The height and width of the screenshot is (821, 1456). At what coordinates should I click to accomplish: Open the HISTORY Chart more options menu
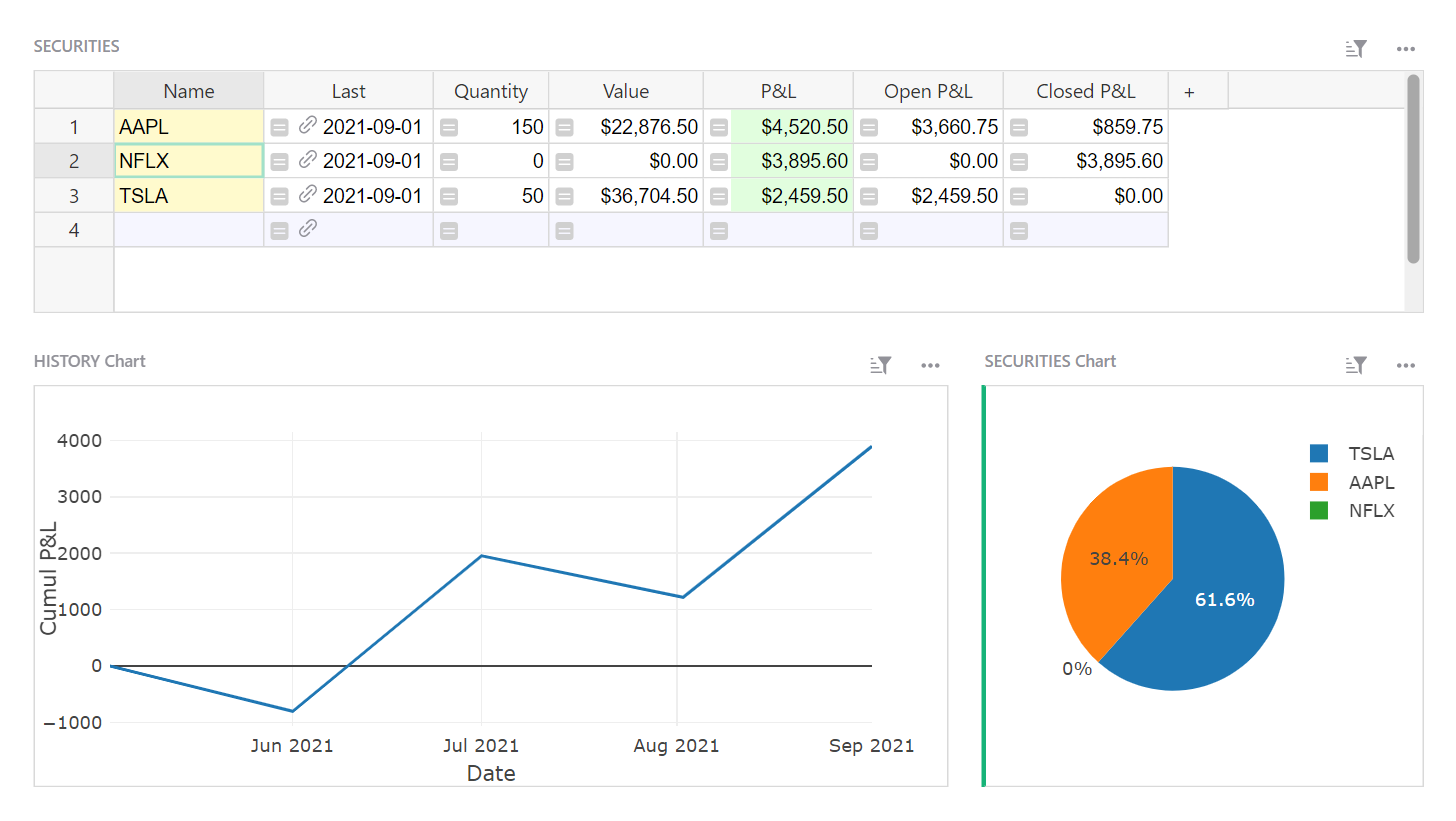pos(930,365)
